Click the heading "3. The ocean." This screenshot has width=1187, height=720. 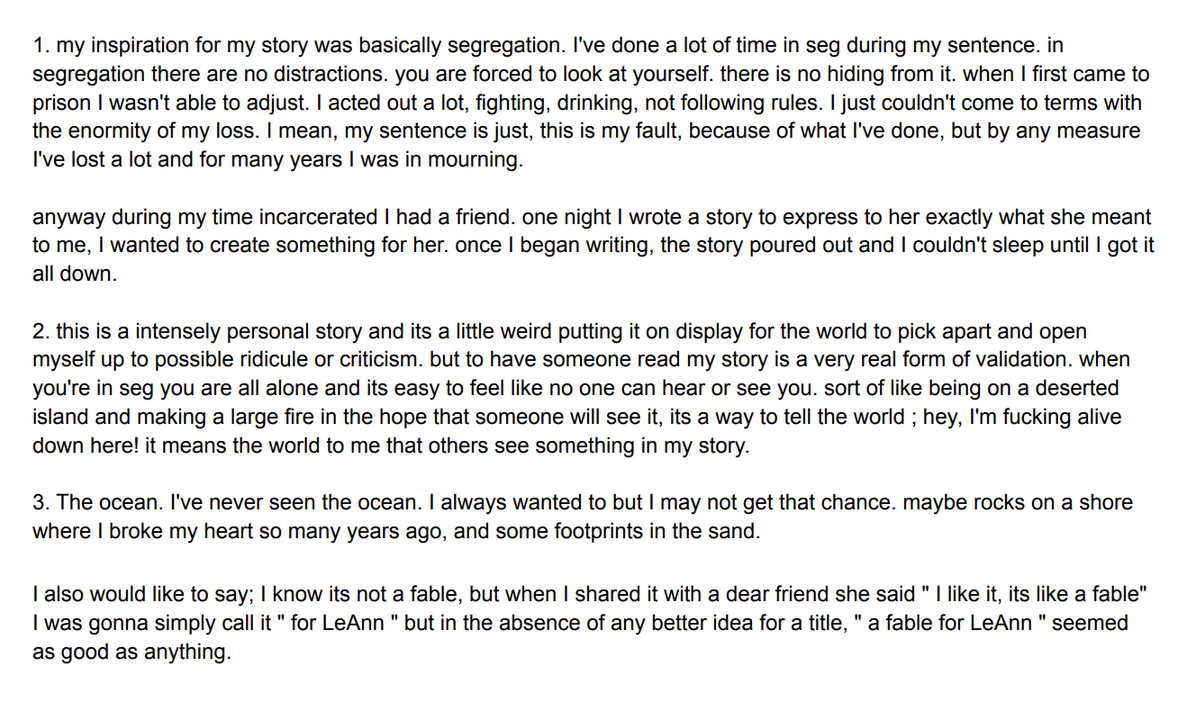coord(98,503)
